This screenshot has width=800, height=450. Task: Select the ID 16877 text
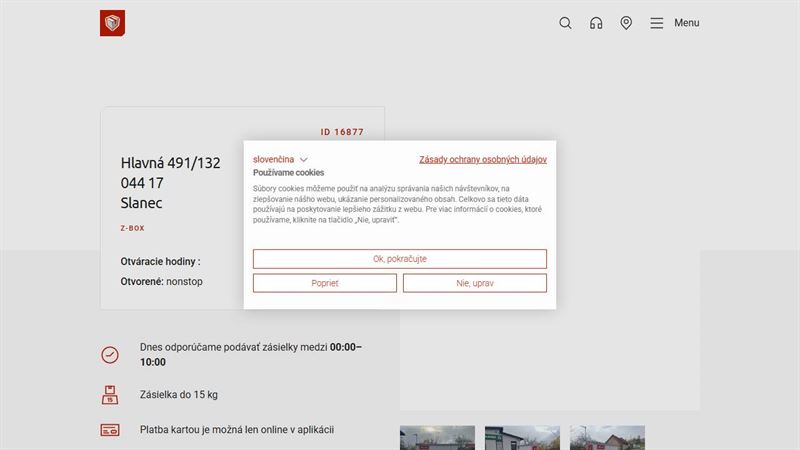pos(342,132)
